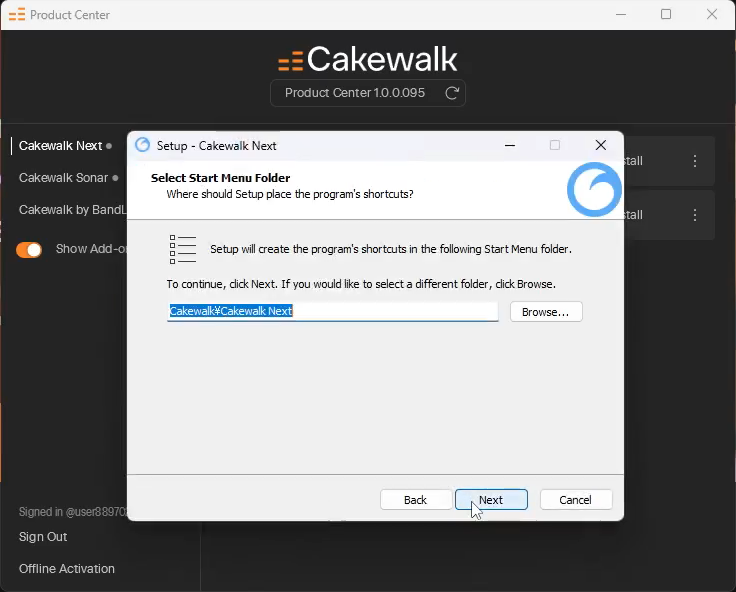Click the Setup dialog title bar icon
736x592 pixels.
point(143,145)
